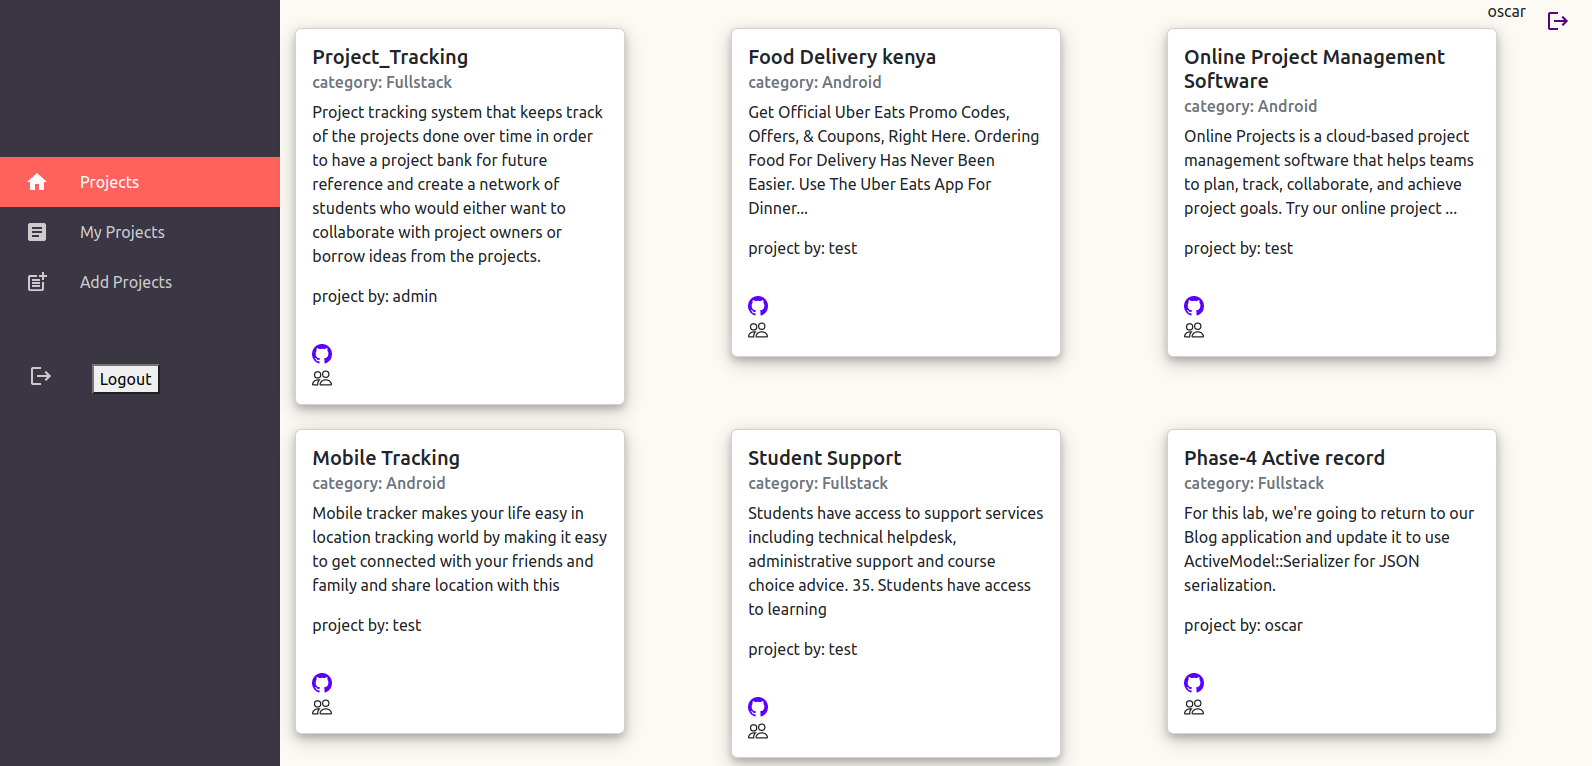Navigate to Add Projects
The width and height of the screenshot is (1592, 766).
(x=126, y=281)
